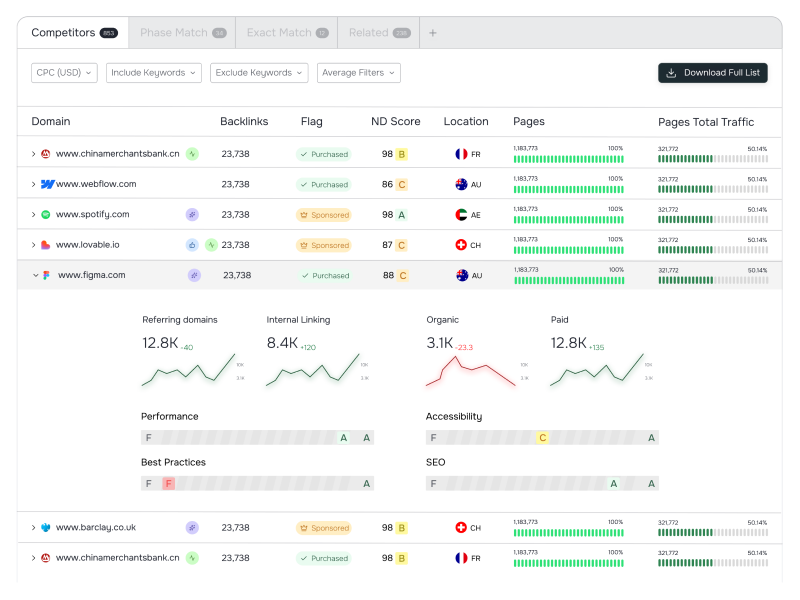Click the Webflow logo icon
This screenshot has width=800, height=600.
pyautogui.click(x=47, y=184)
